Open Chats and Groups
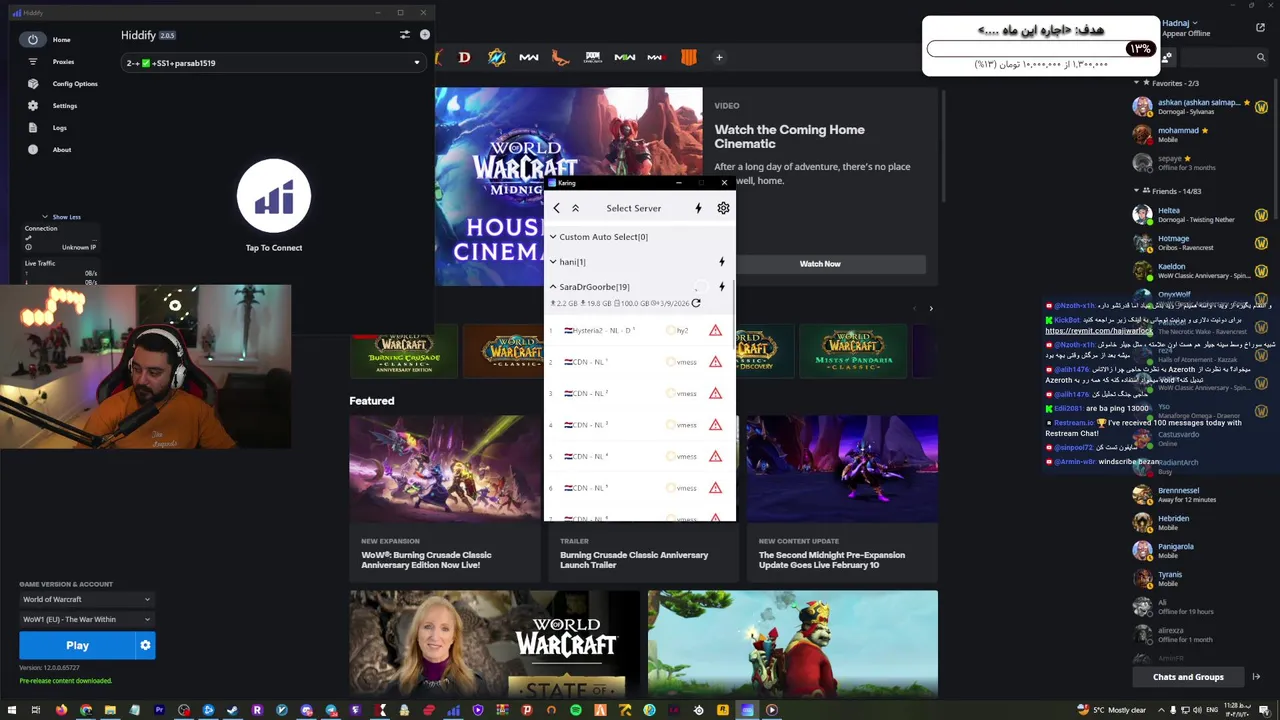Image resolution: width=1280 pixels, height=720 pixels. [x=1188, y=677]
